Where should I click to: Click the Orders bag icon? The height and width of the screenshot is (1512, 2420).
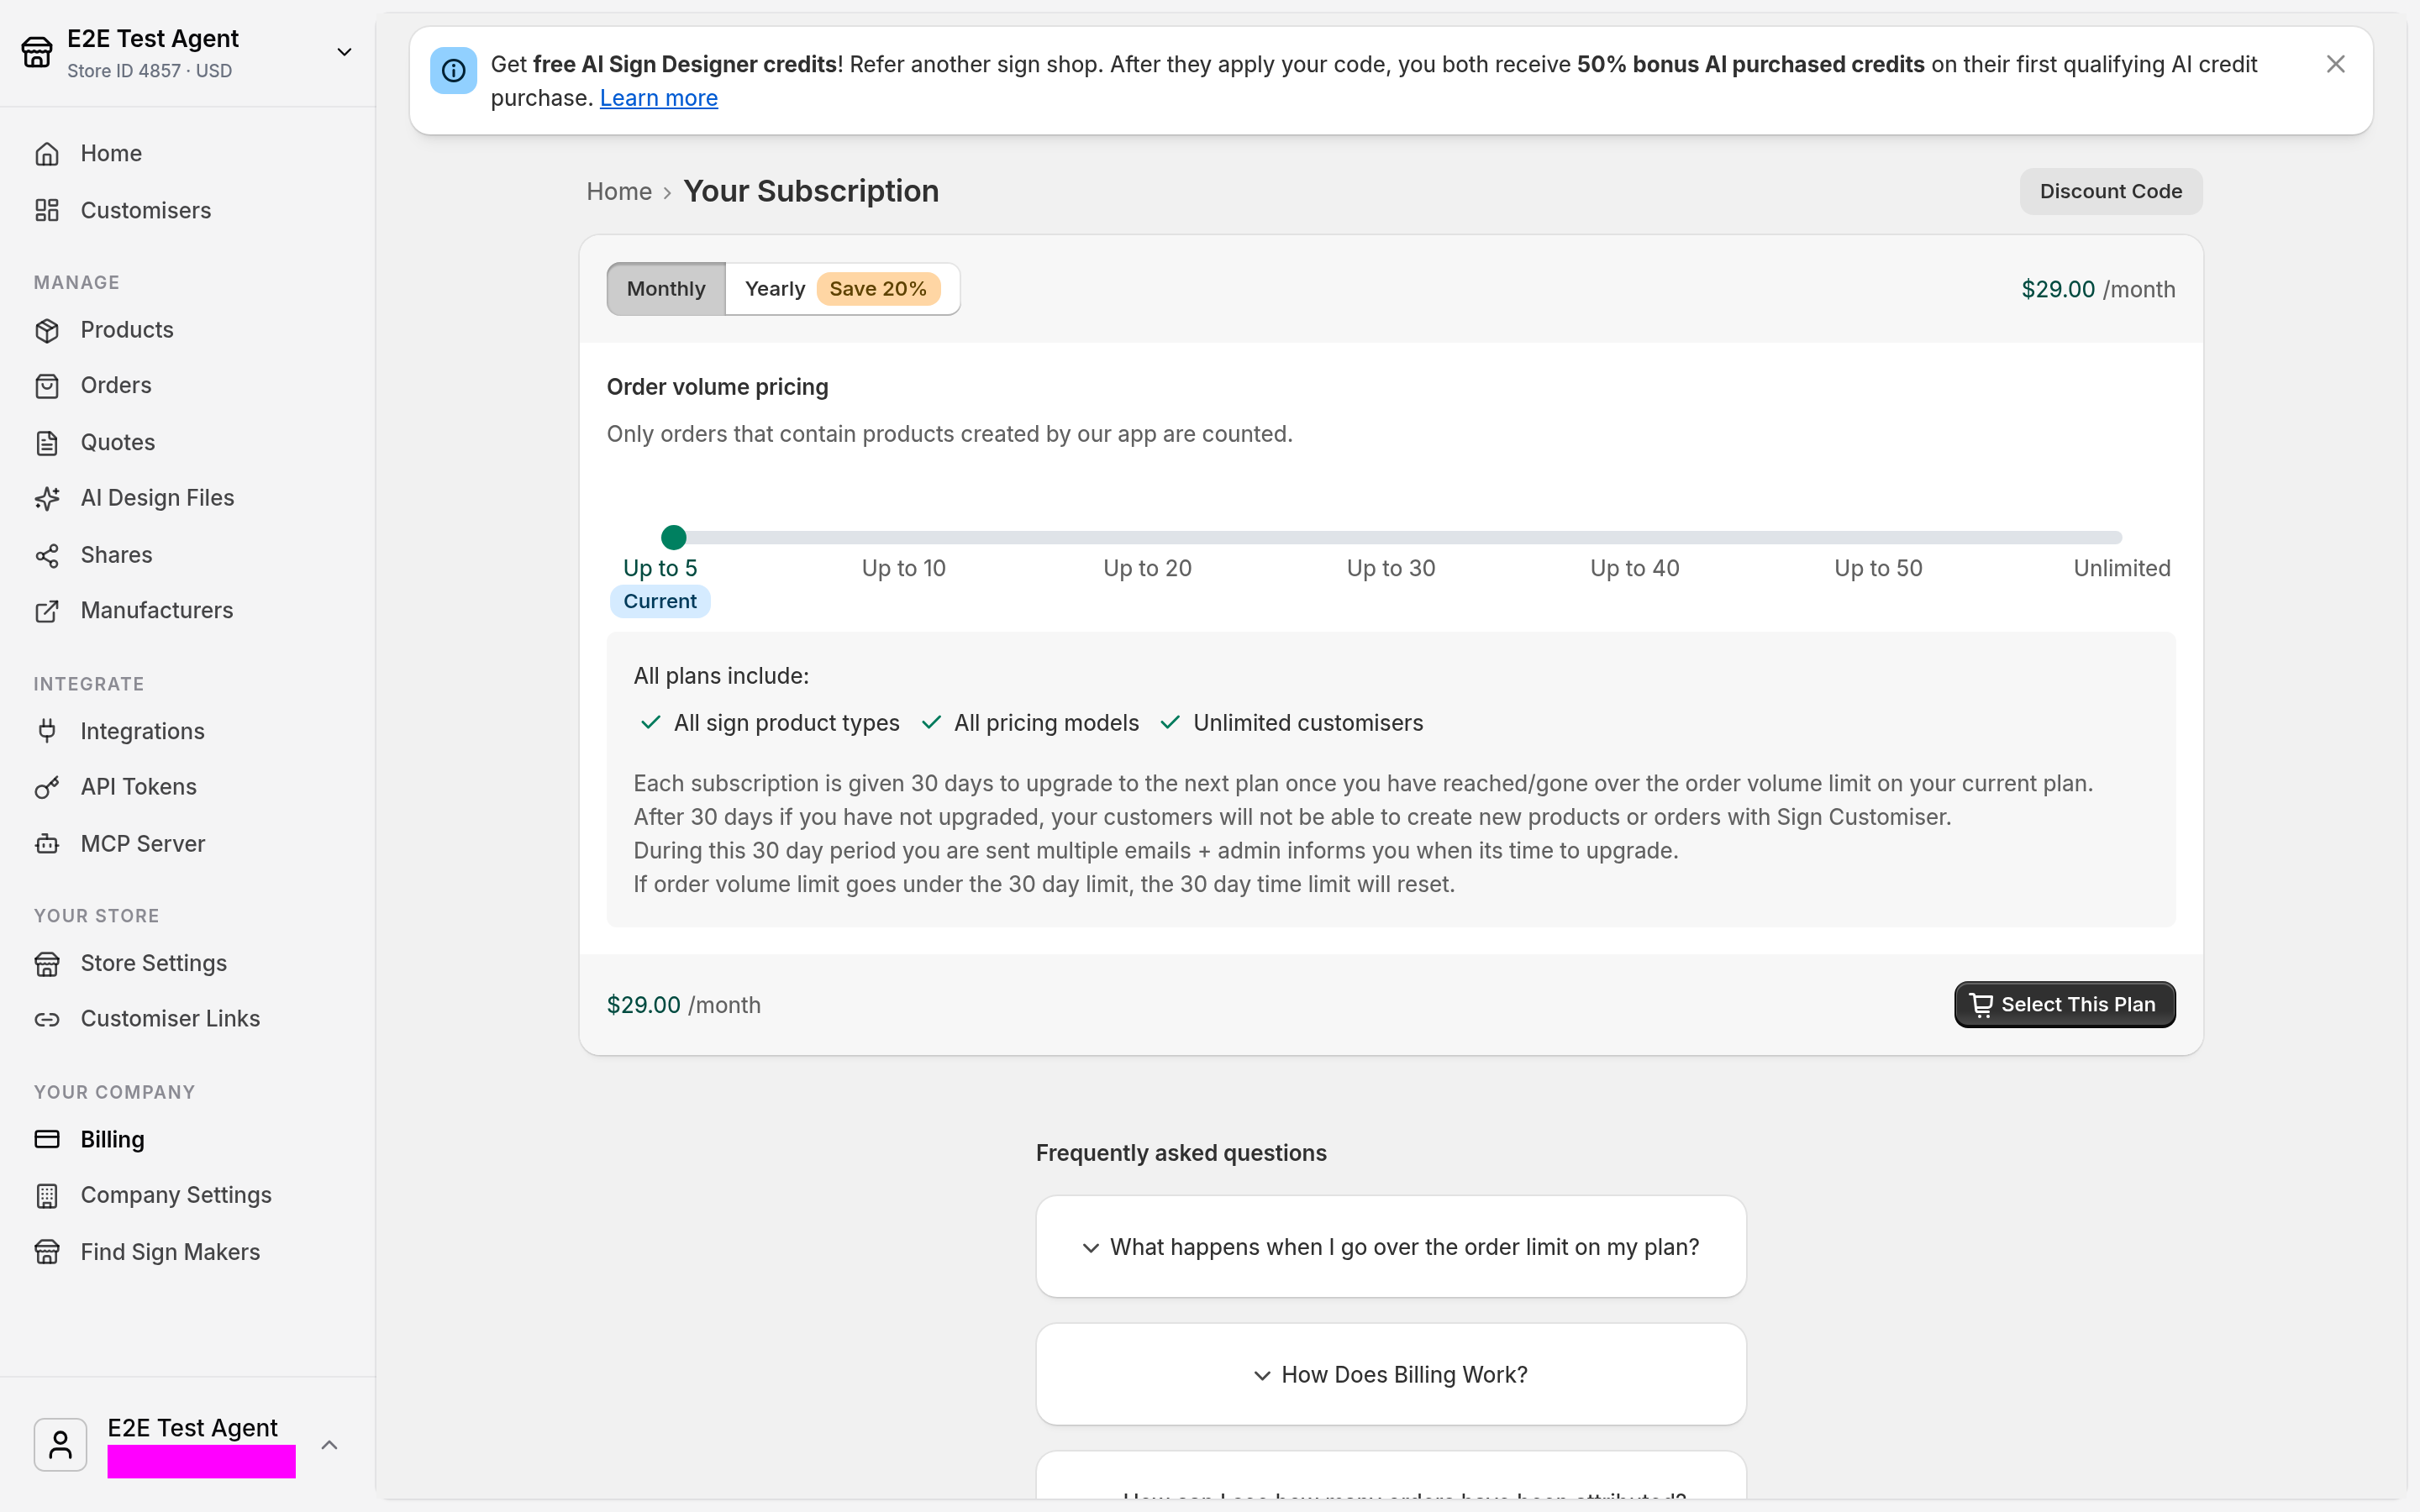47,386
